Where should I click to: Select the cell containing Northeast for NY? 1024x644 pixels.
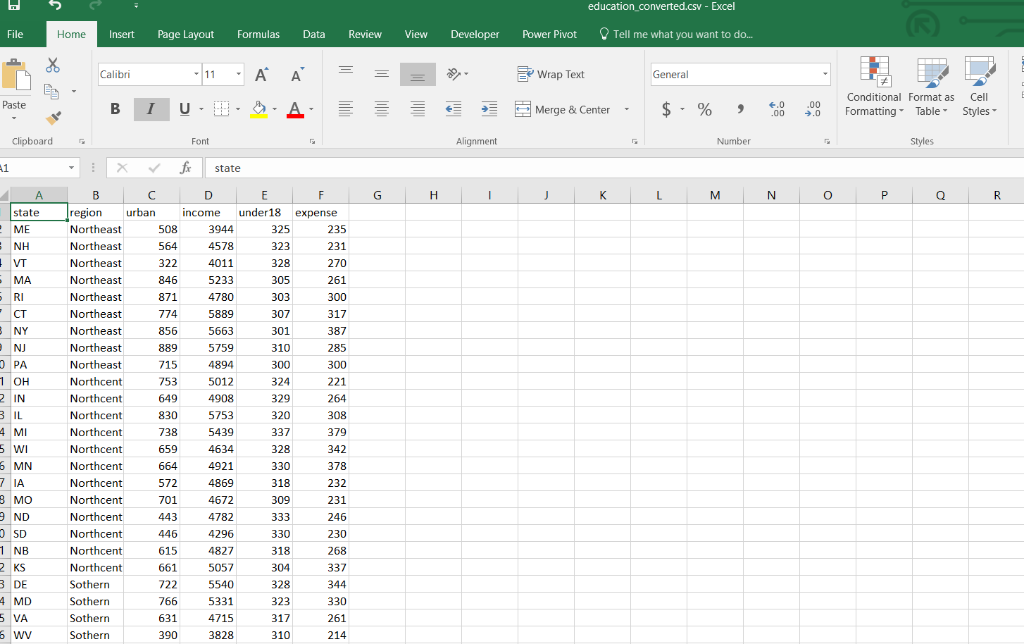coord(96,330)
